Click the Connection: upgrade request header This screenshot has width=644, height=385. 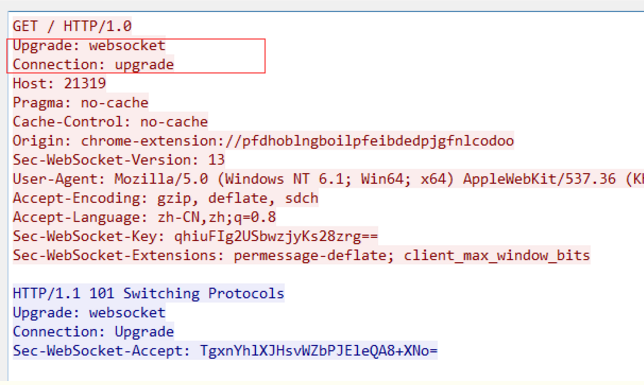pos(93,64)
